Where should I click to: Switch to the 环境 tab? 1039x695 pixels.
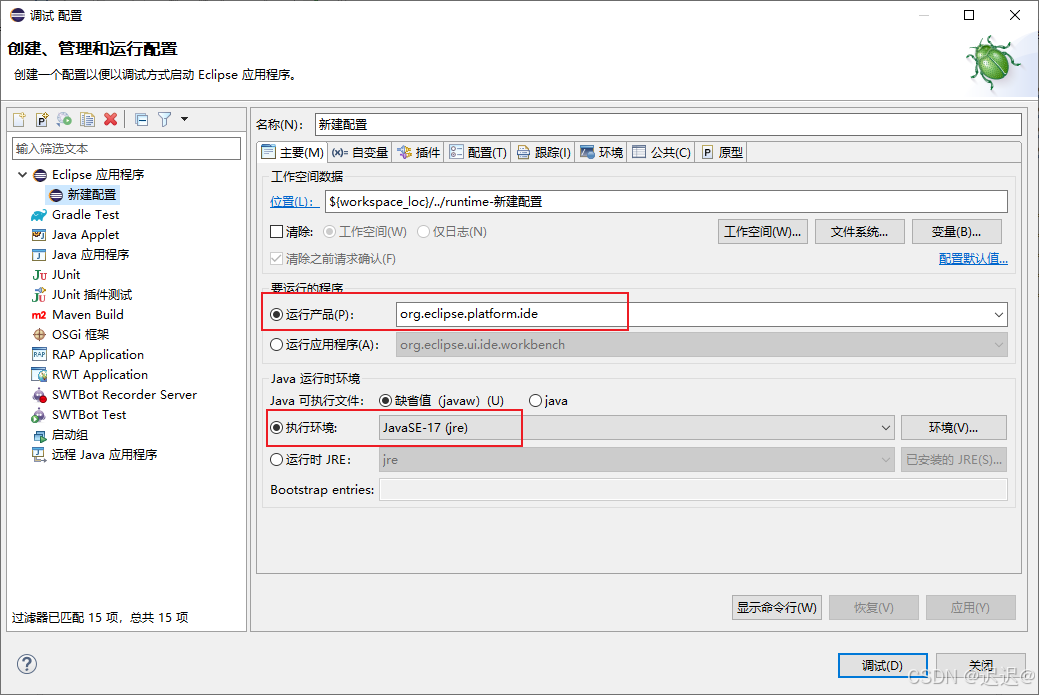pos(601,152)
